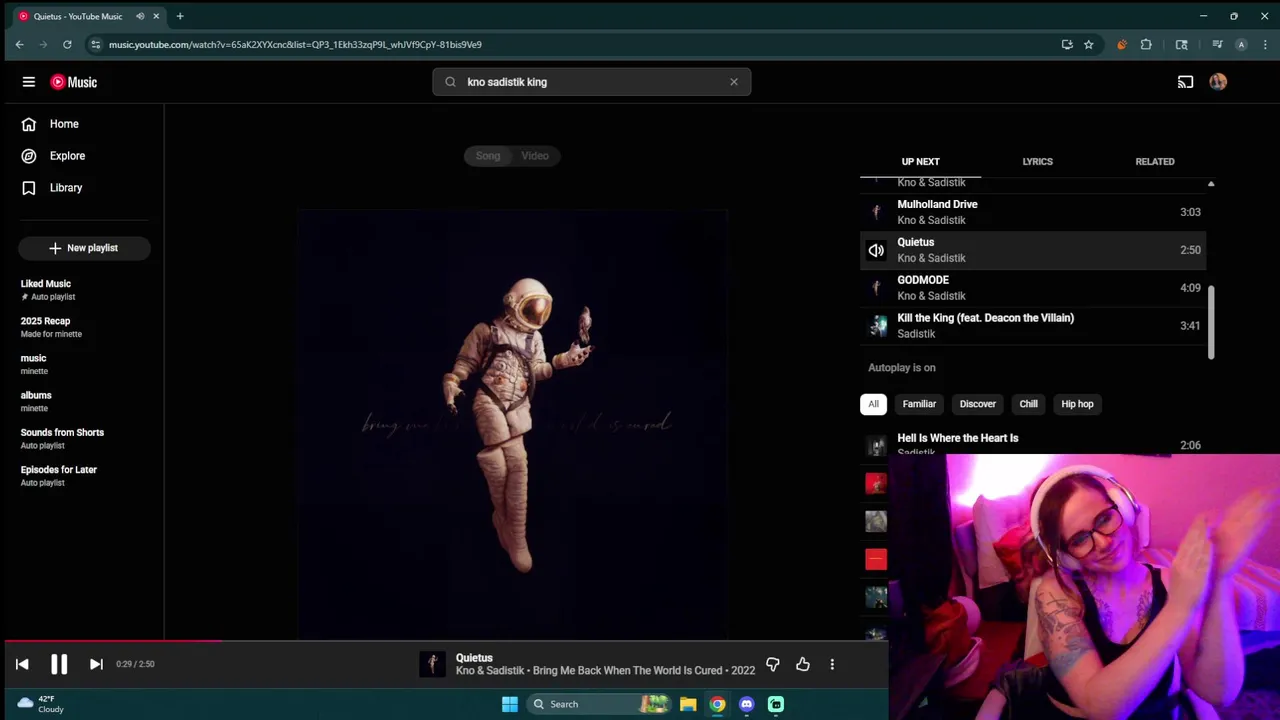
Task: Click the Quietus speaker icon in queue
Action: [876, 250]
